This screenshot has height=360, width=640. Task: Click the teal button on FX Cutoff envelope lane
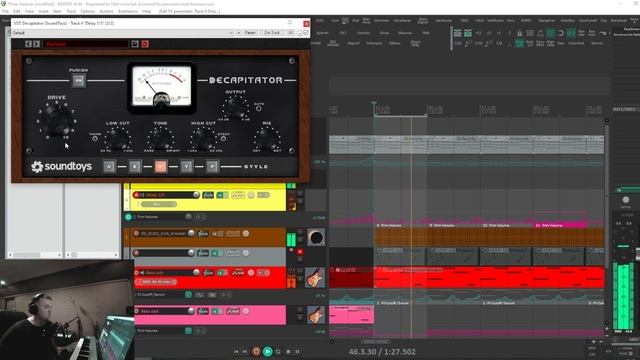(x=188, y=294)
